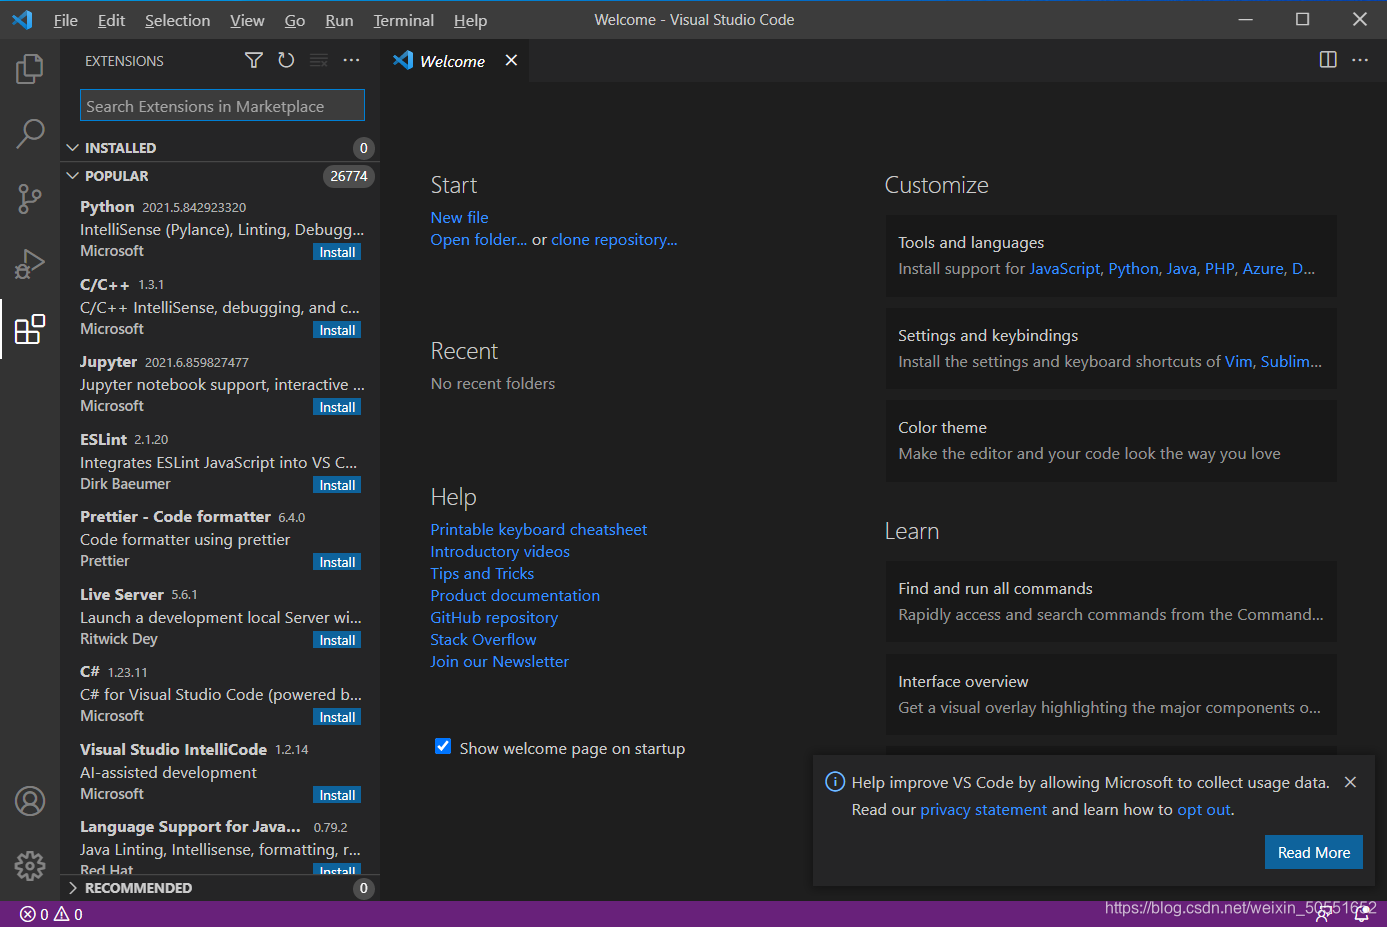Open the Color theme card

[x=1111, y=441]
